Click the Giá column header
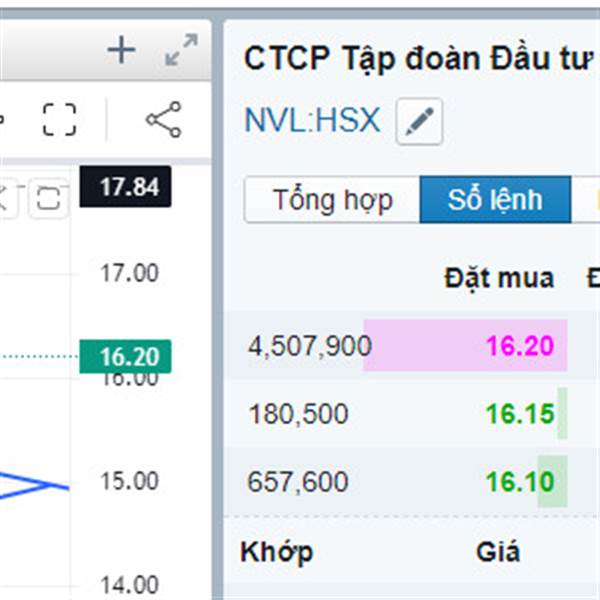Image resolution: width=600 pixels, height=600 pixels. click(x=498, y=552)
